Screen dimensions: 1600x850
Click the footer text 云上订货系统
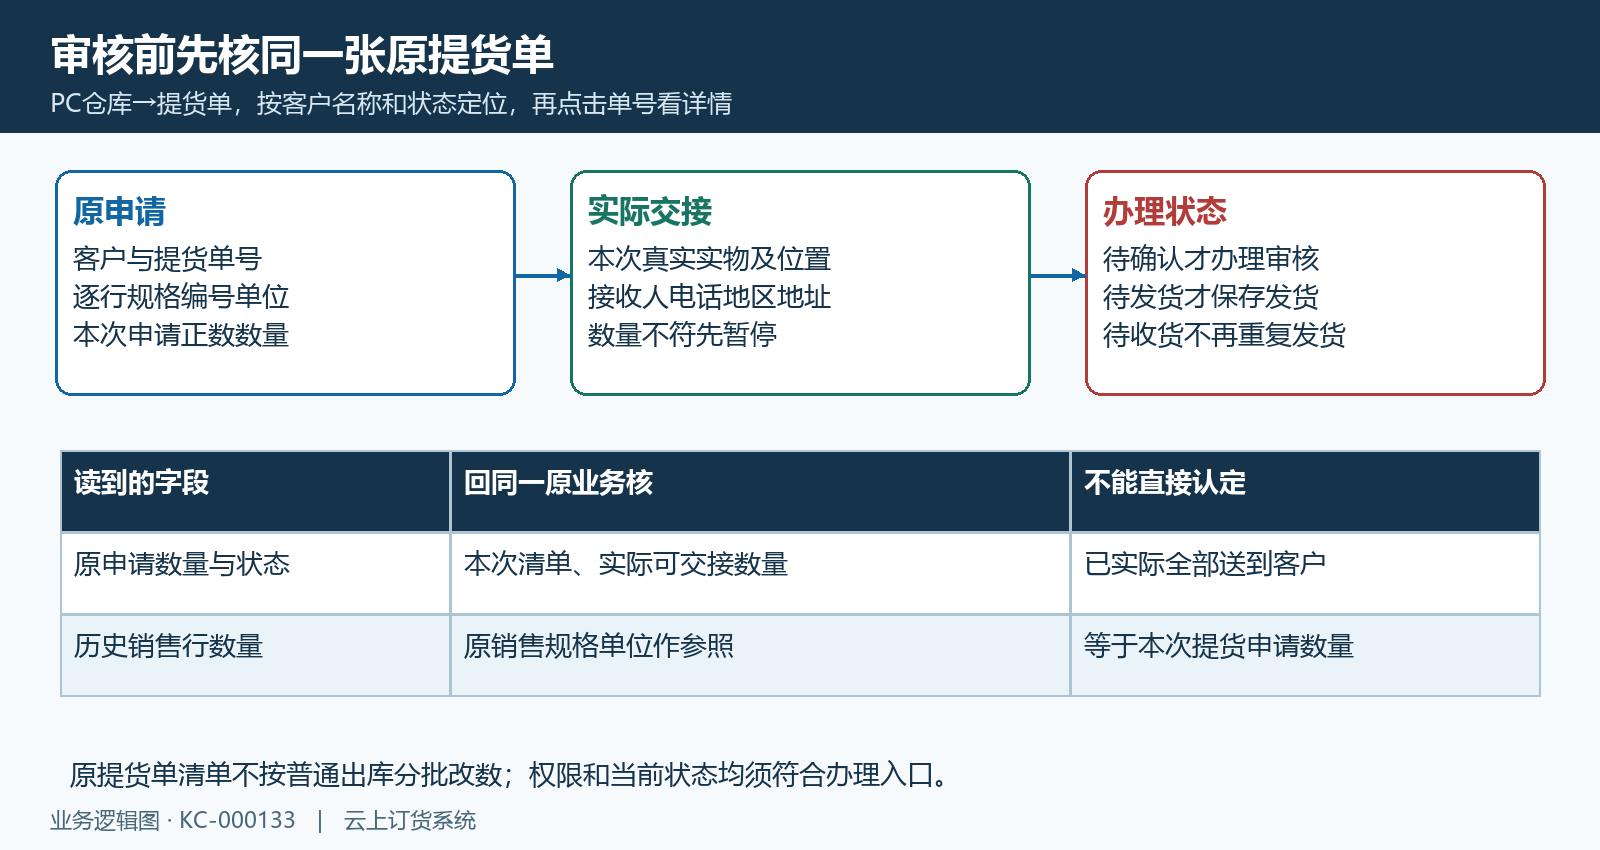pos(410,821)
